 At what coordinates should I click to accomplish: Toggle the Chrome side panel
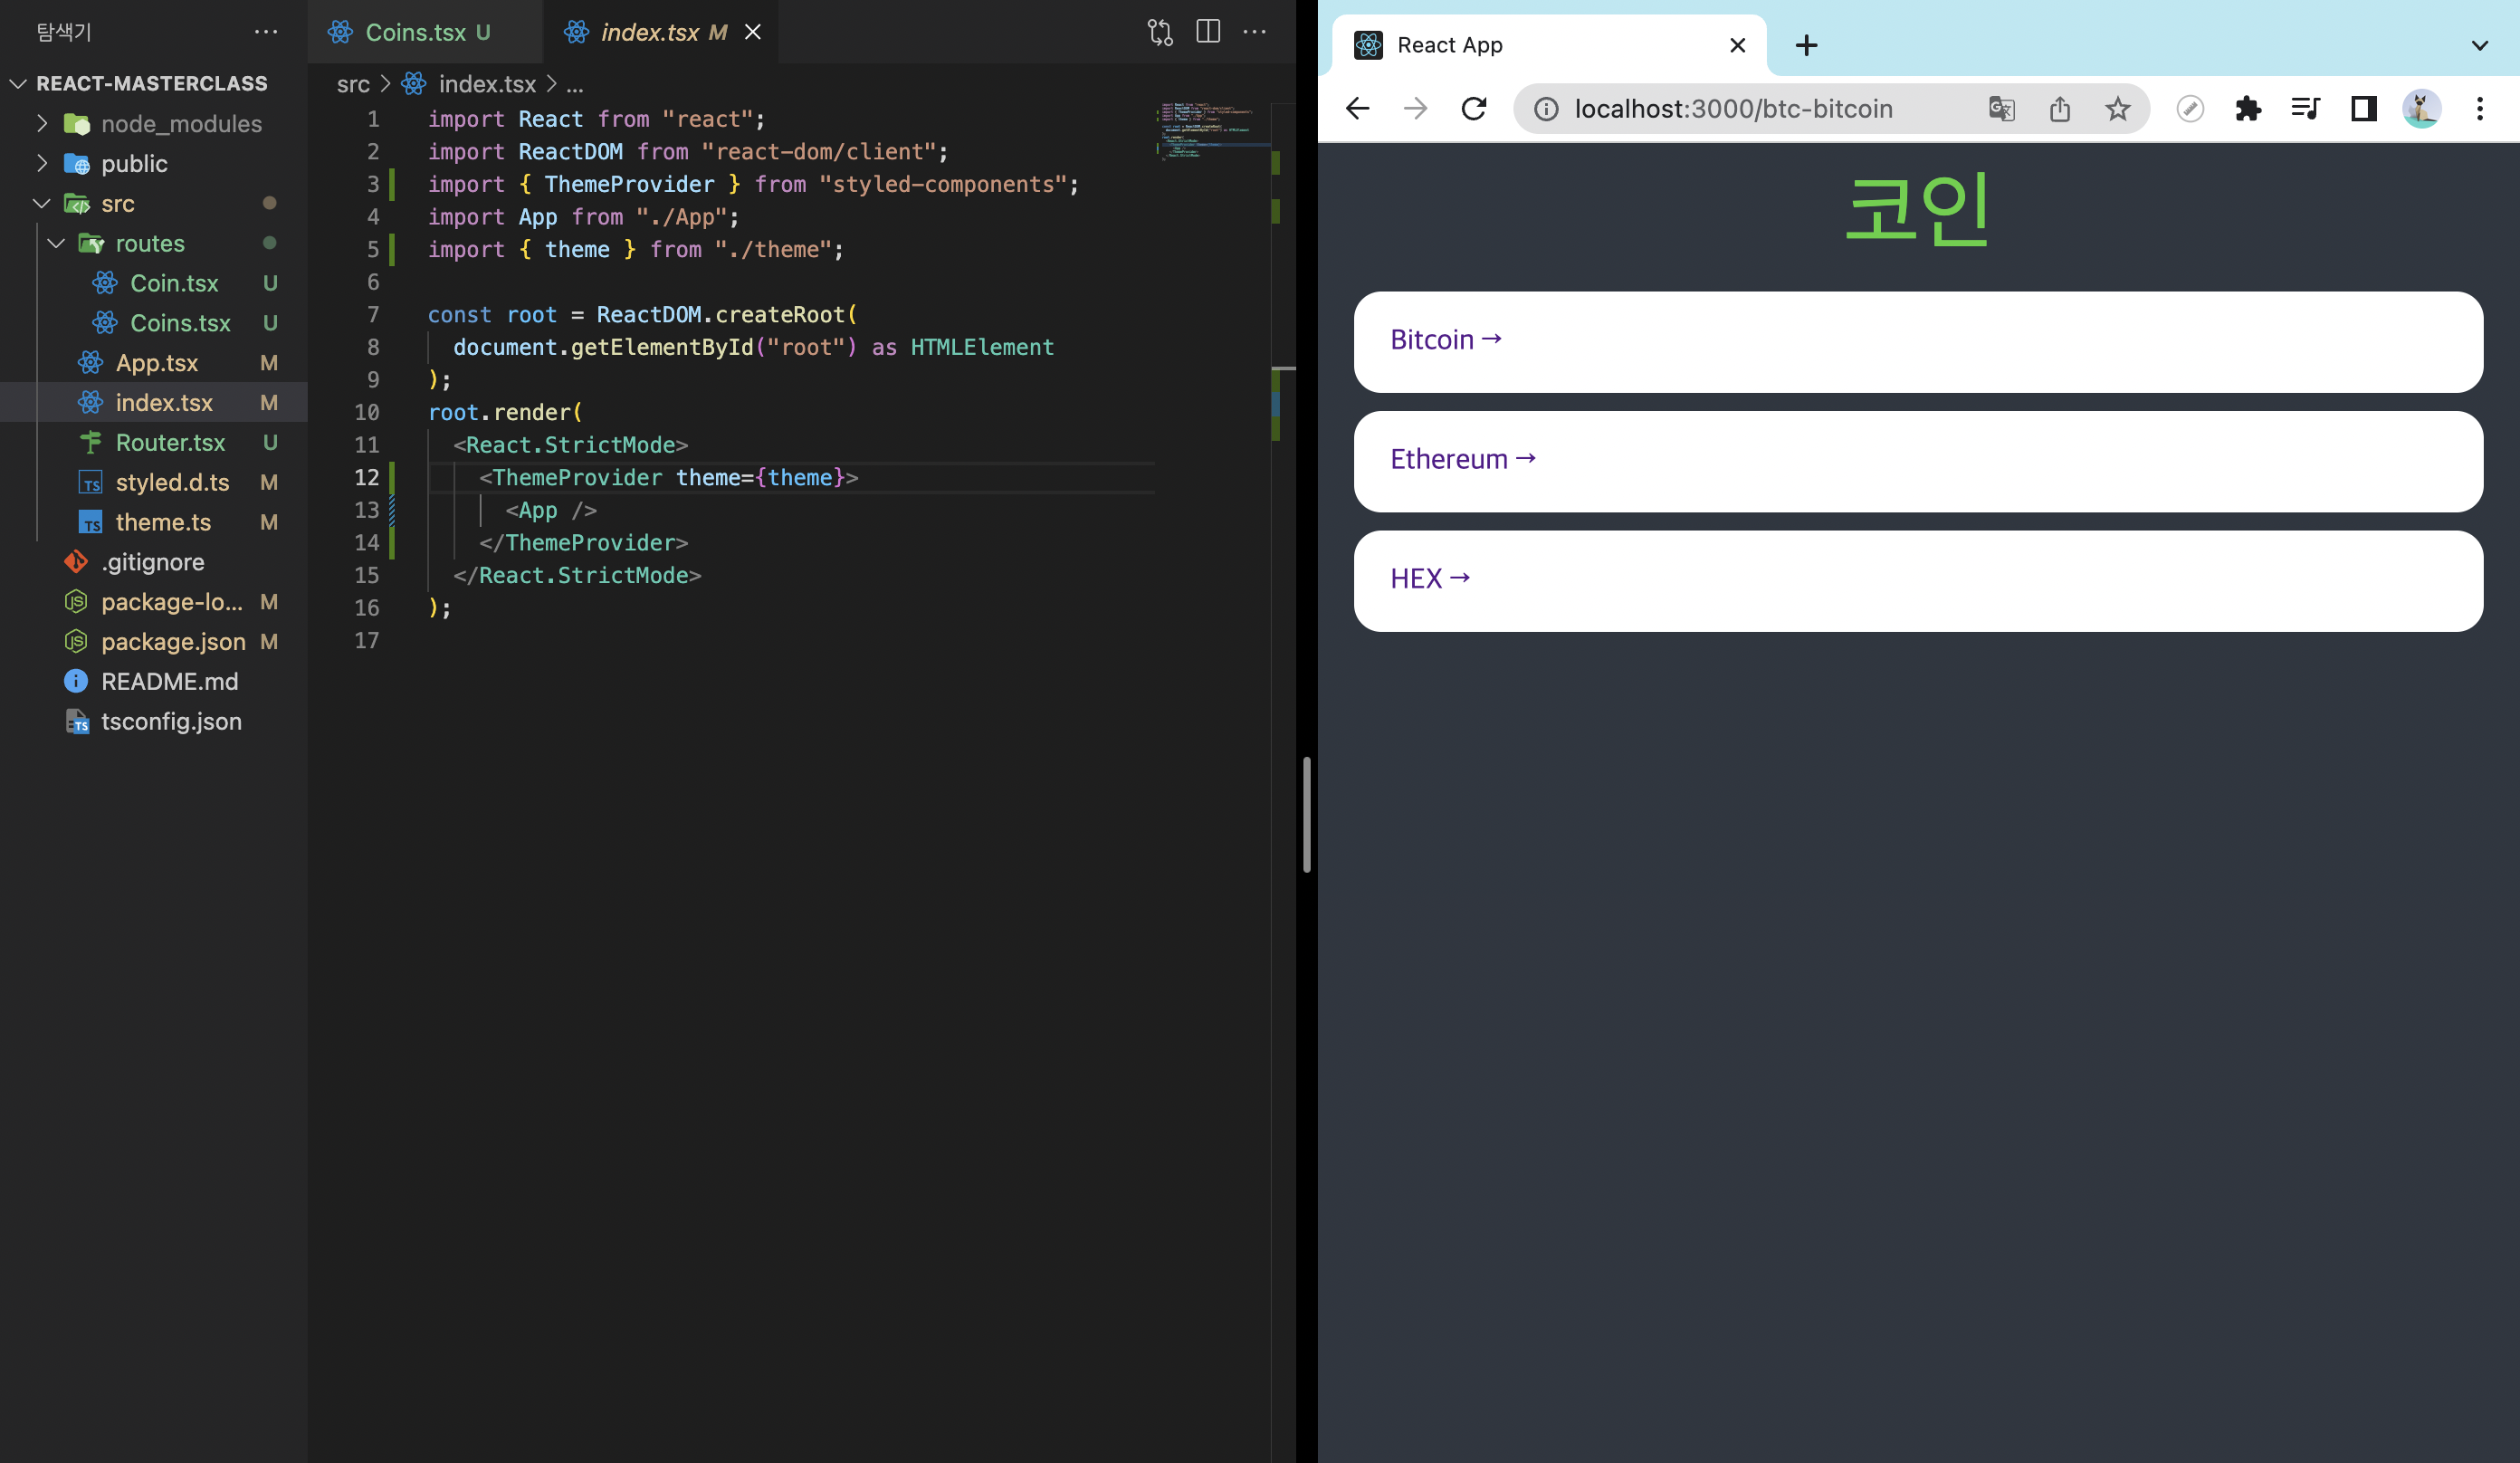tap(2363, 108)
